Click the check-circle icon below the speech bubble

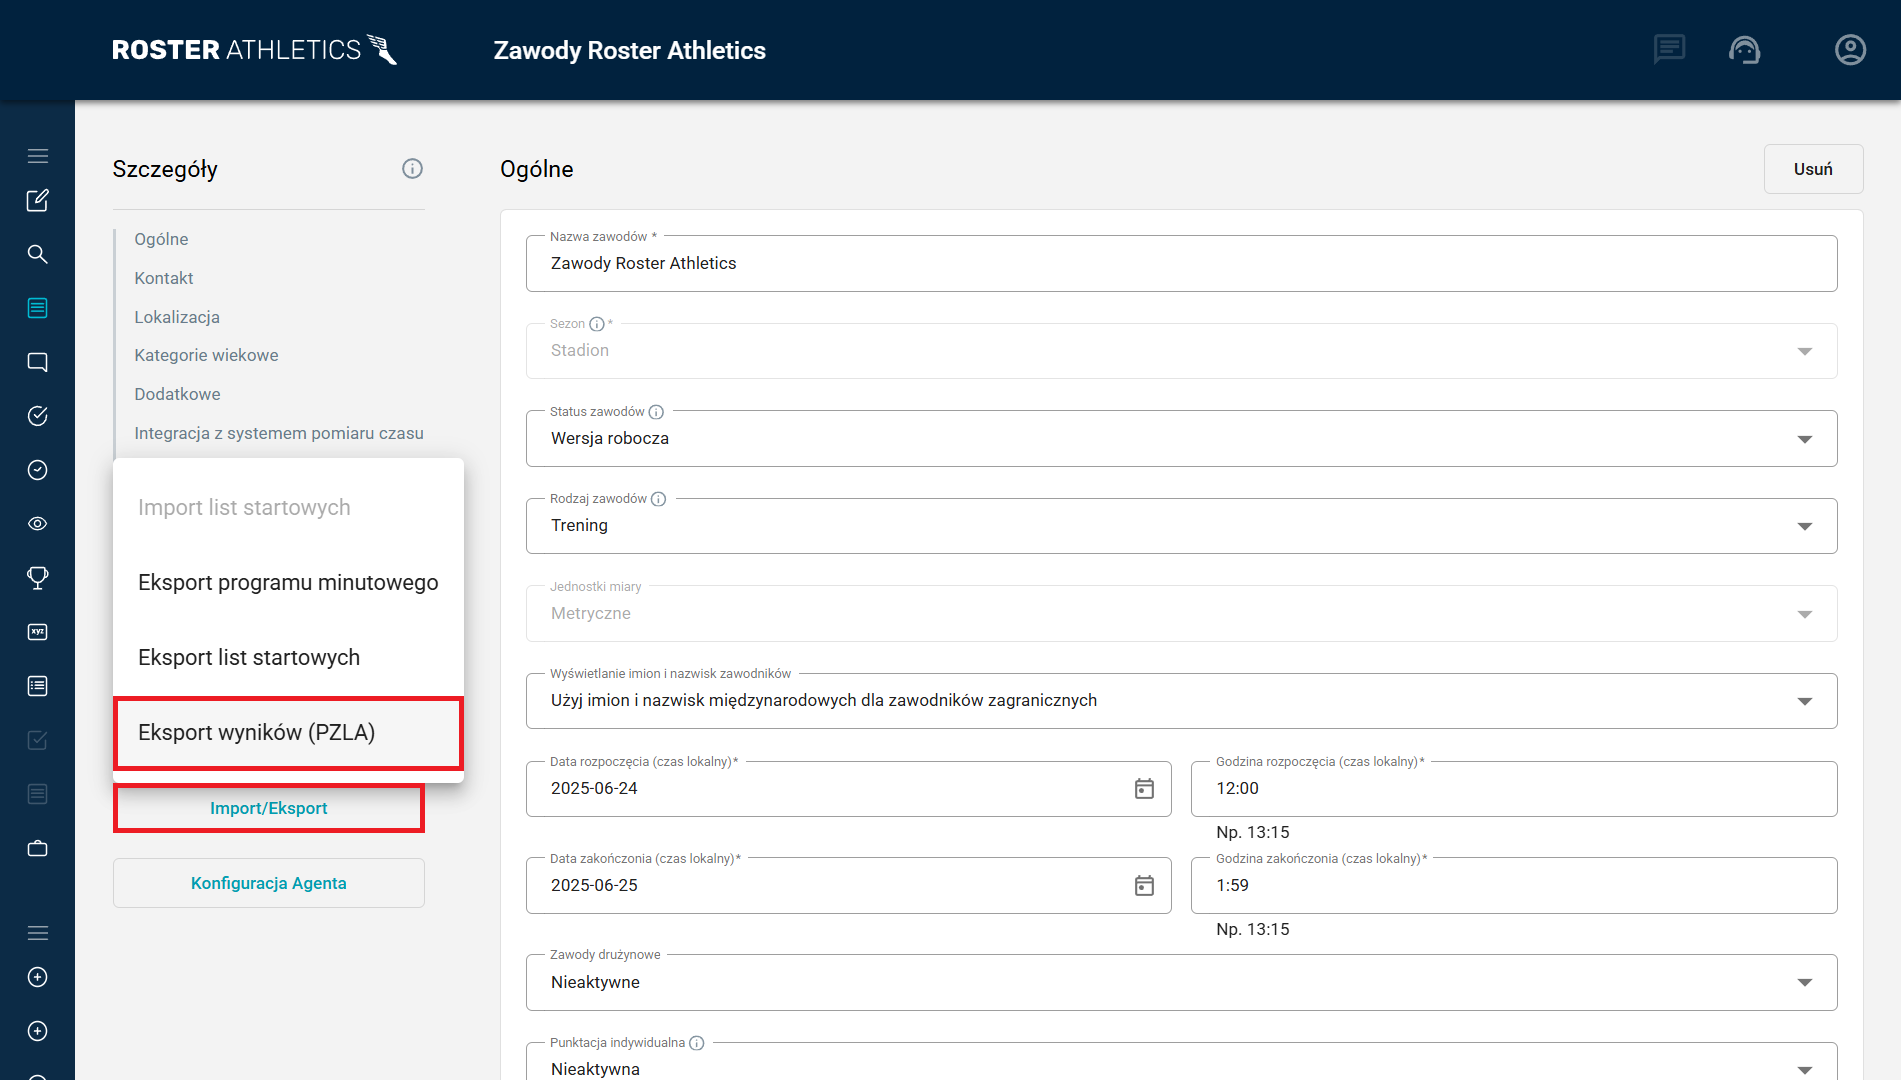coord(37,416)
